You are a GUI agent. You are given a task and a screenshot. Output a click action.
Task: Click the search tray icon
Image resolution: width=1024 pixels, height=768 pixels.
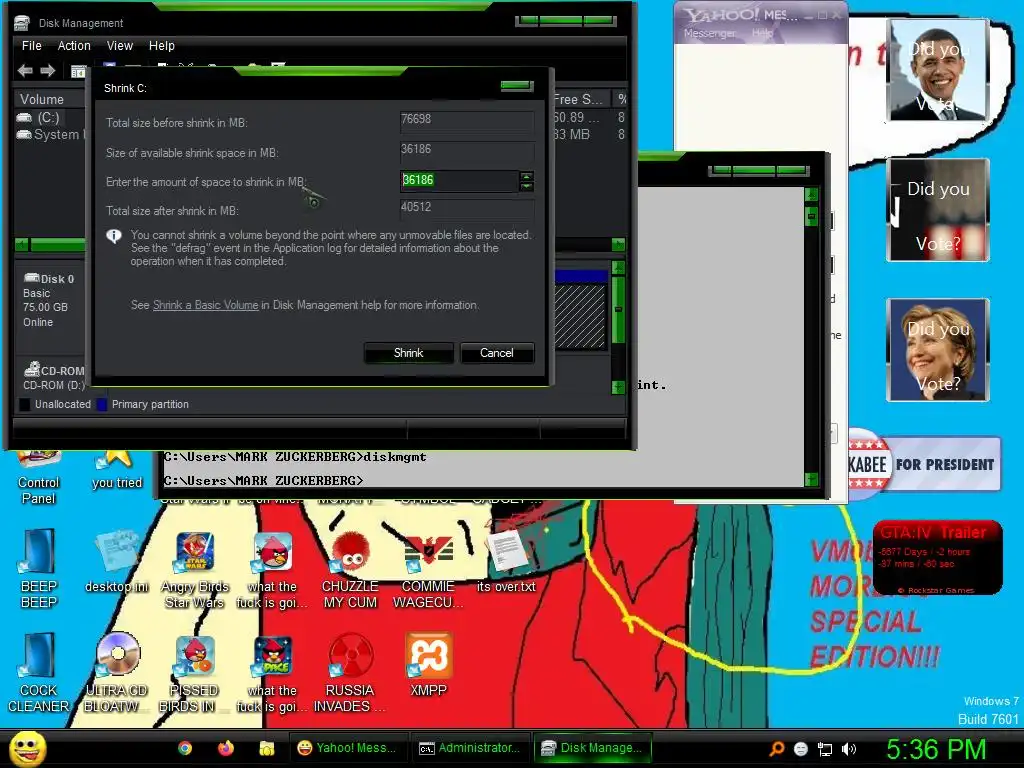[x=776, y=749]
